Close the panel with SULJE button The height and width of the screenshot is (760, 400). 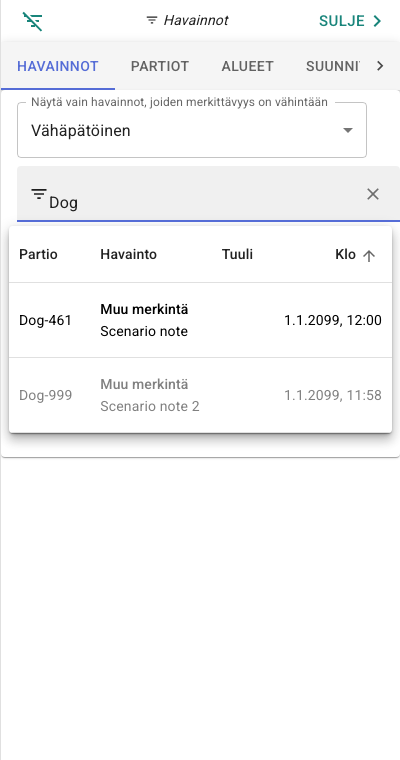coord(351,21)
